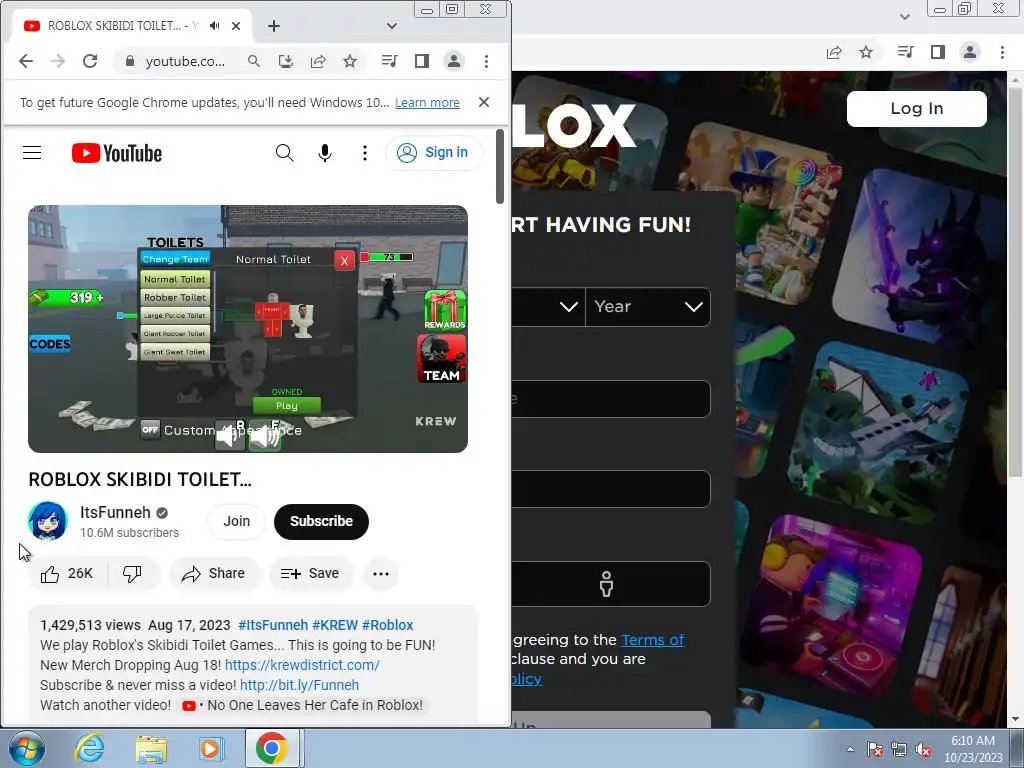Screen dimensions: 1024x768
Task: Go back in the YouTube Chrome window
Action: coord(25,61)
